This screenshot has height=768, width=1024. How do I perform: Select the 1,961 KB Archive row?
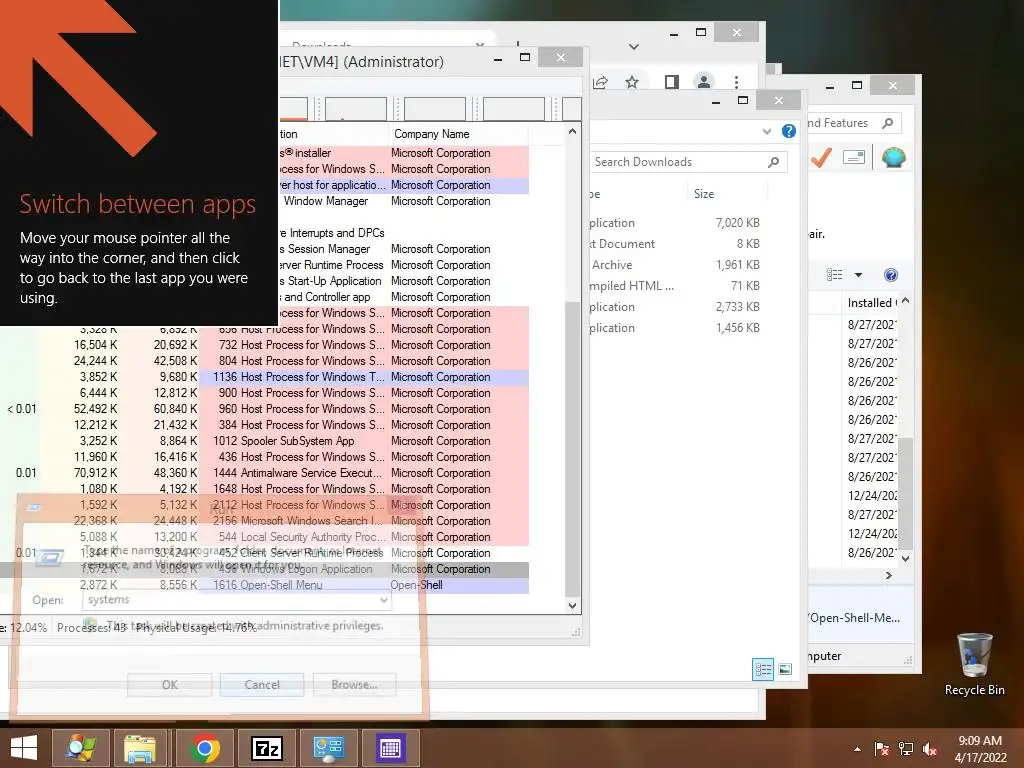(675, 264)
